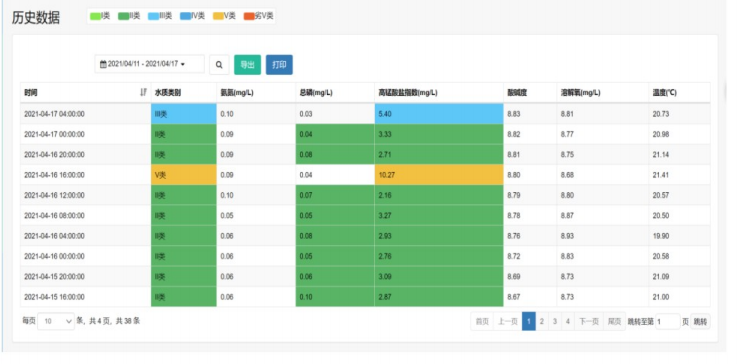Image resolution: width=743 pixels, height=364 pixels.
Task: Click the V类 yellow legend swatch
Action: click(x=218, y=16)
